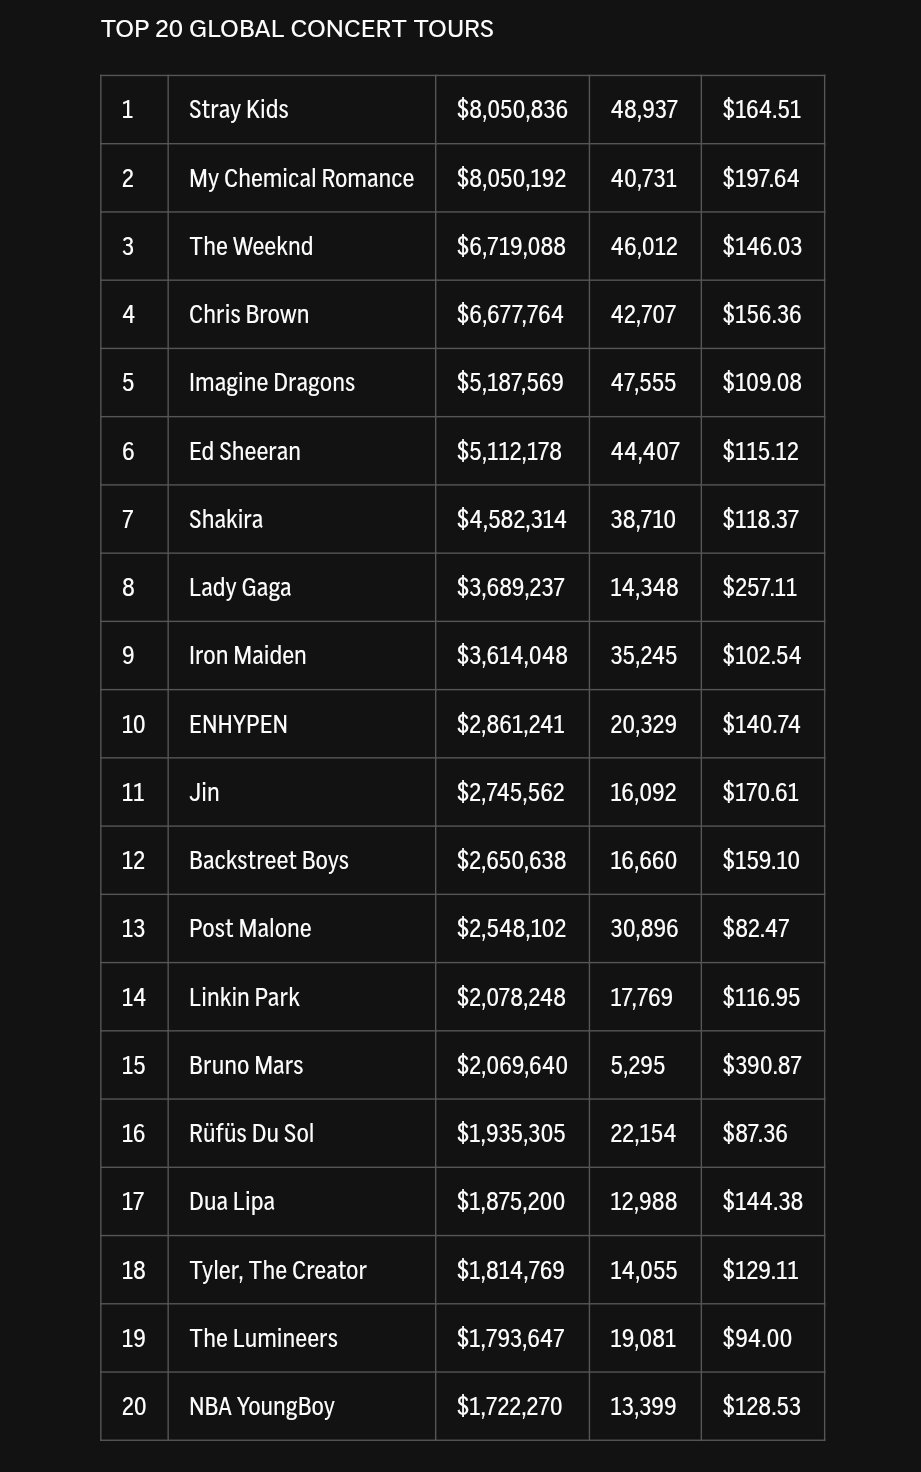Click My Chemical Romance in the table
This screenshot has height=1472, width=921.
(301, 178)
